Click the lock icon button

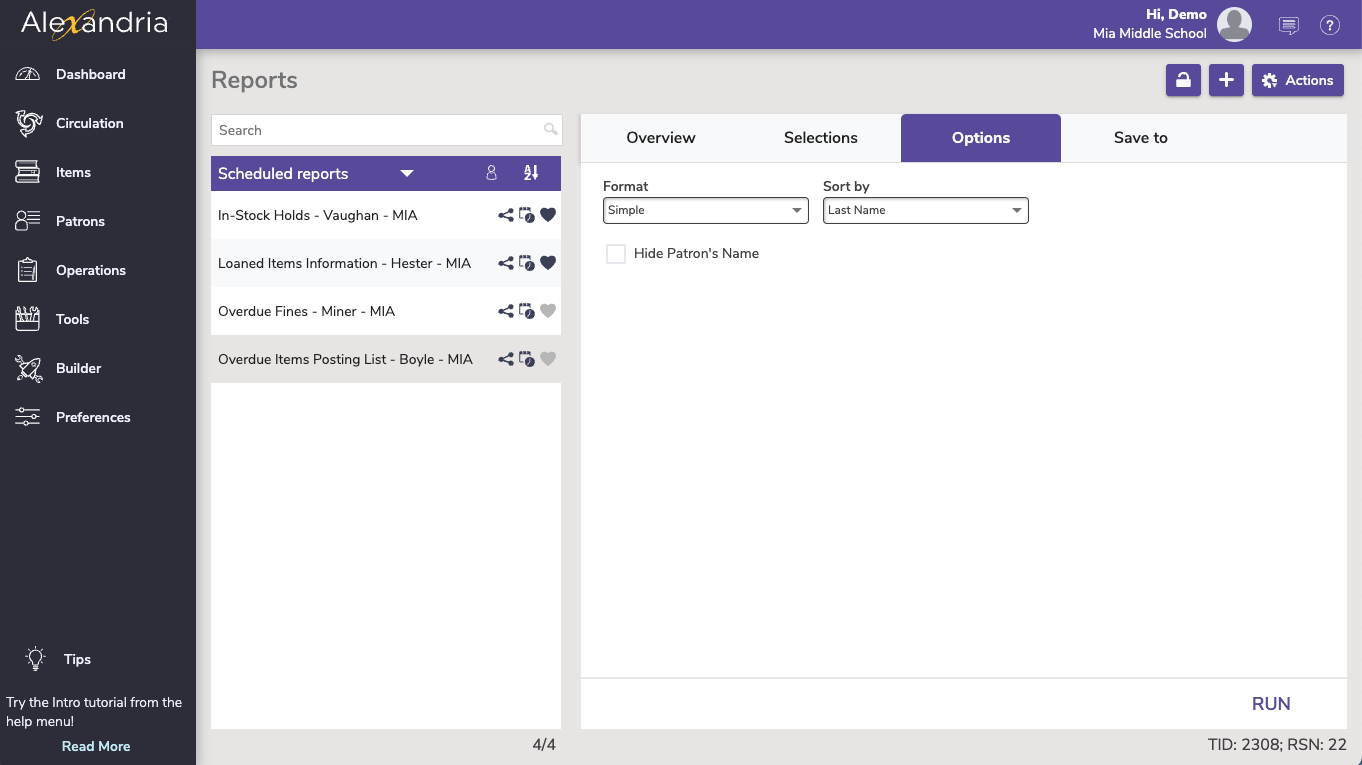tap(1183, 81)
